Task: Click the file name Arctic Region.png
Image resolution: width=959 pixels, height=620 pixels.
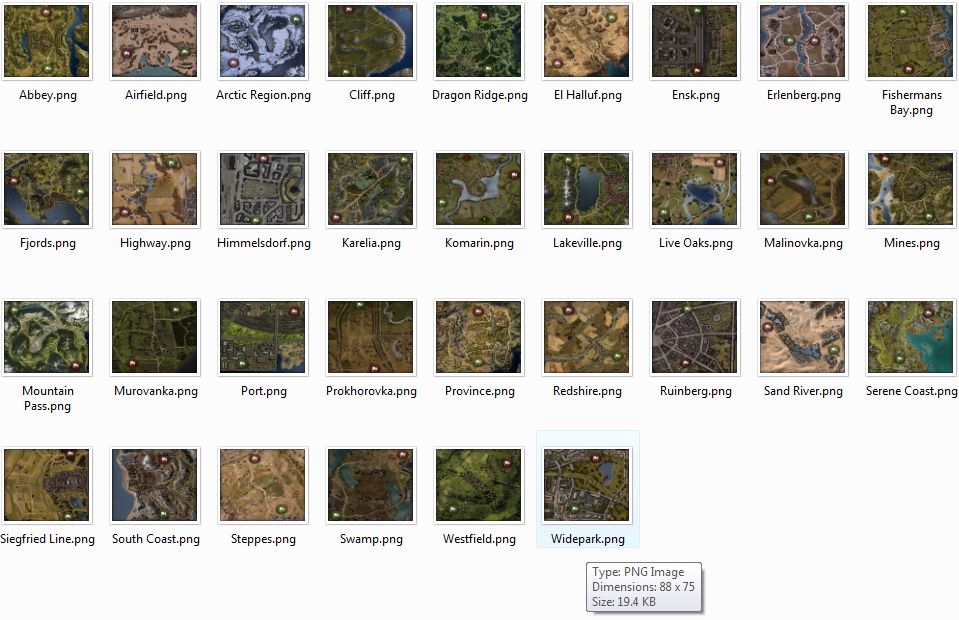Action: click(264, 95)
